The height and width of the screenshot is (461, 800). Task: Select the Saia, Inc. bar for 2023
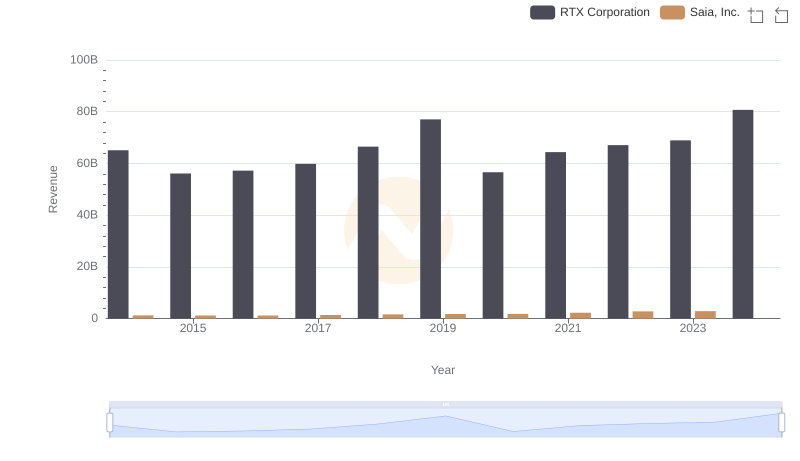pyautogui.click(x=706, y=315)
